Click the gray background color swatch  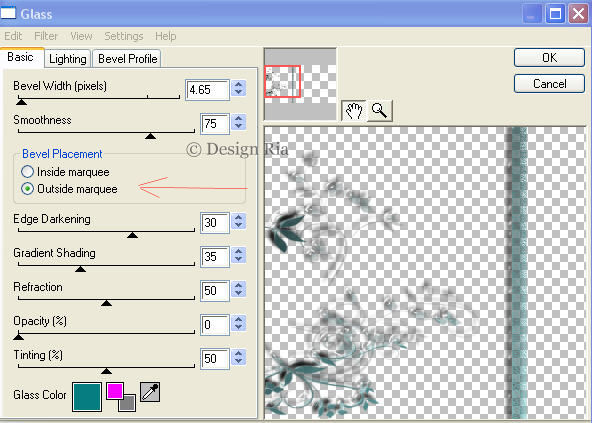(x=128, y=403)
